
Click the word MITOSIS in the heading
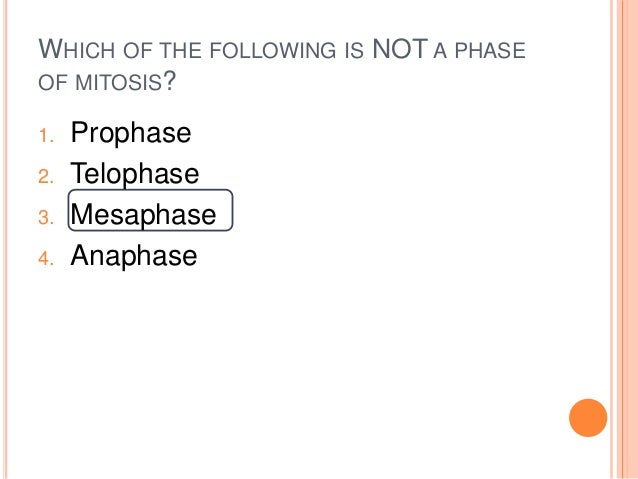coord(119,82)
